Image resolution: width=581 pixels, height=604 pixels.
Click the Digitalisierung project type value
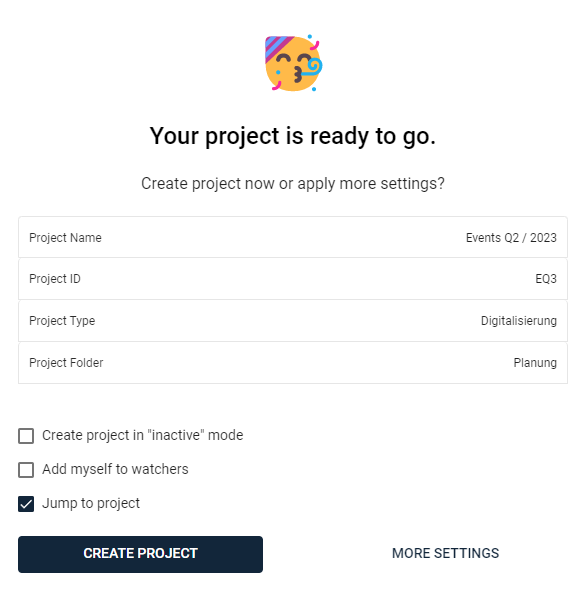point(519,320)
